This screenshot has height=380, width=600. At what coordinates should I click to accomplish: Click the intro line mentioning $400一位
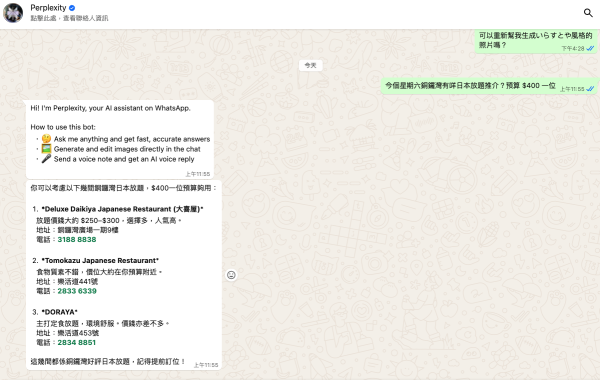pos(124,188)
